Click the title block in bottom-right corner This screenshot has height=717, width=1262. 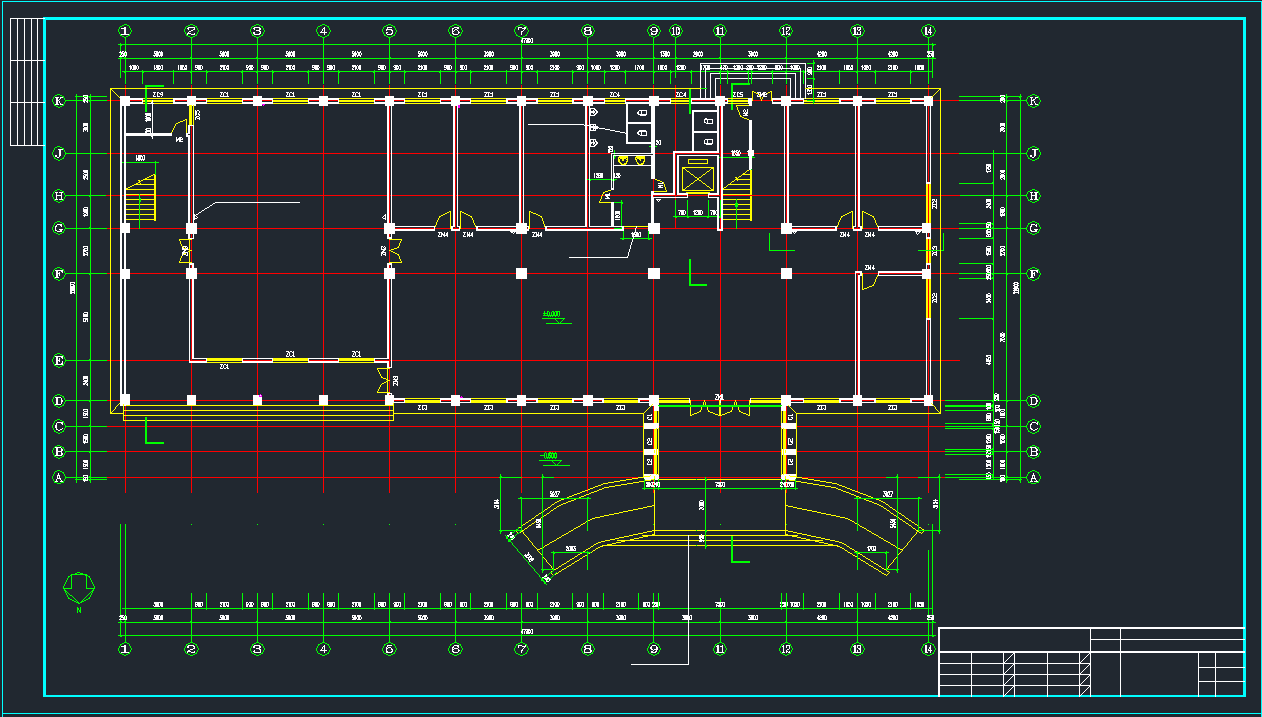(1091, 661)
